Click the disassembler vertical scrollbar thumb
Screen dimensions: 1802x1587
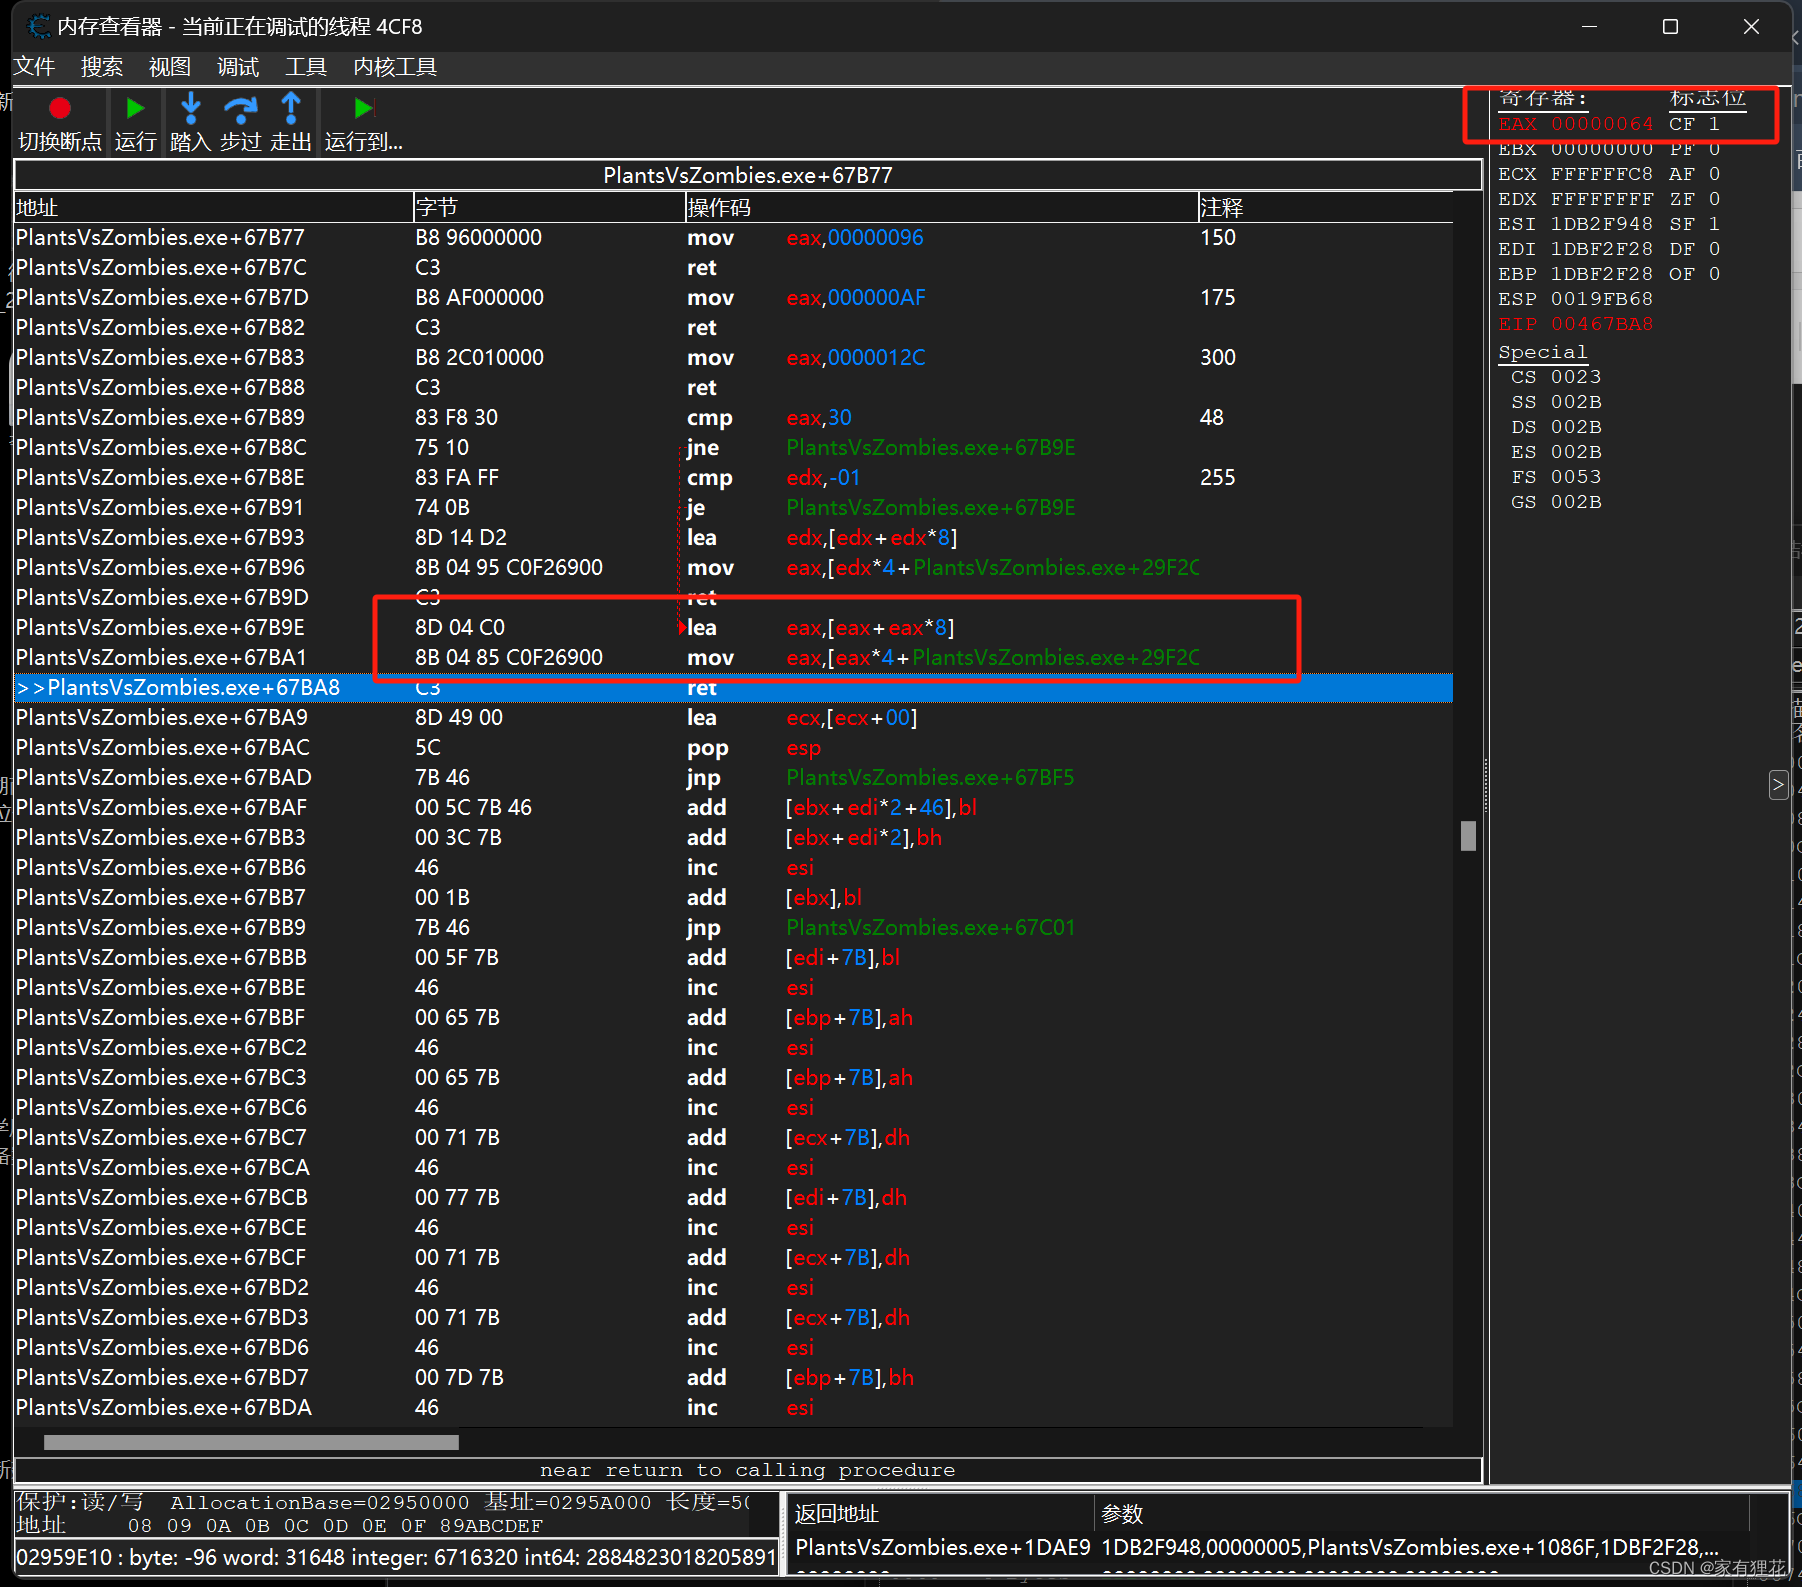pos(1468,836)
